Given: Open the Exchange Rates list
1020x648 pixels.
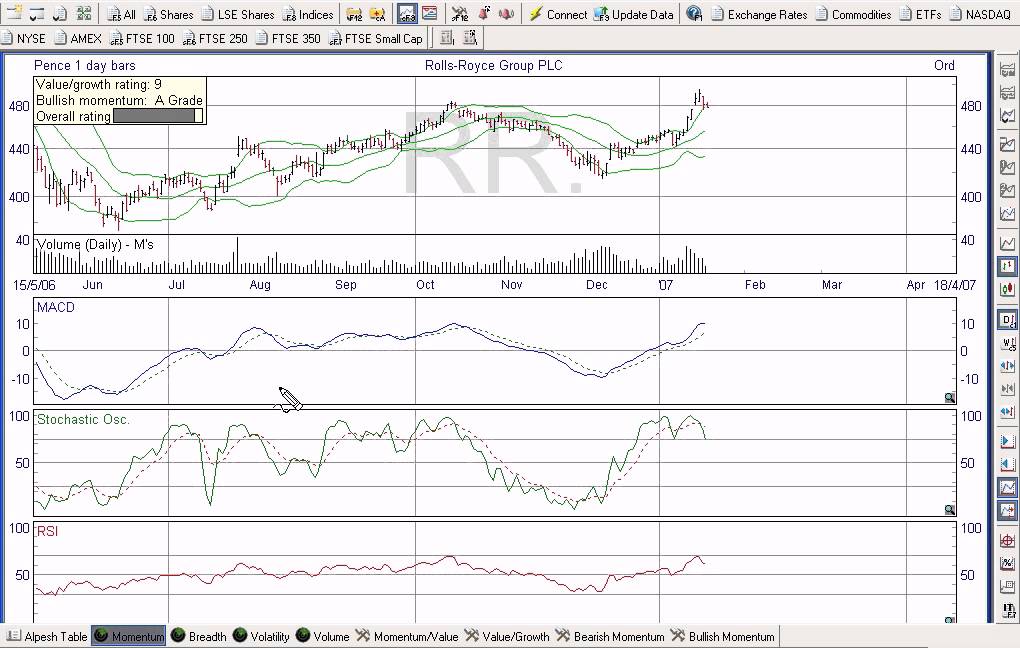Looking at the screenshot, I should [x=759, y=14].
